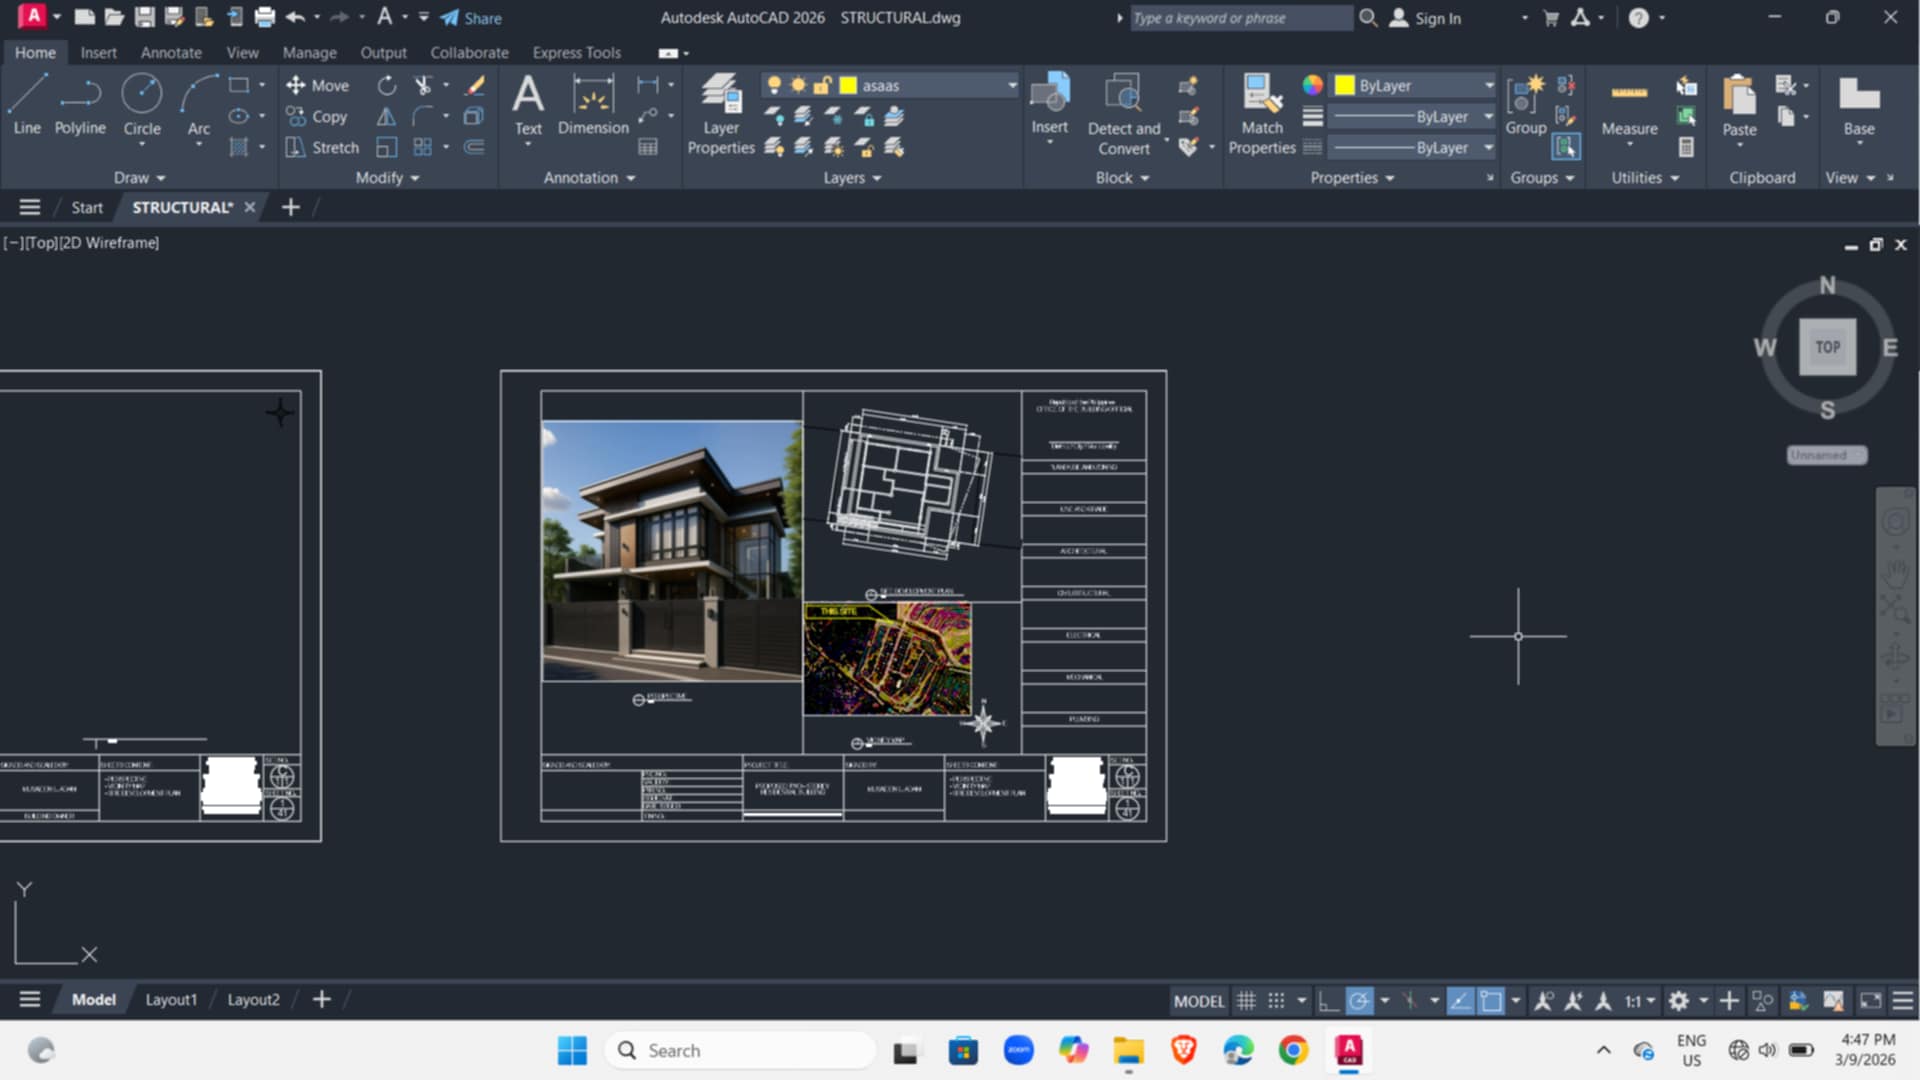The height and width of the screenshot is (1080, 1920).
Task: Click the Rotate tool icon
Action: click(387, 86)
